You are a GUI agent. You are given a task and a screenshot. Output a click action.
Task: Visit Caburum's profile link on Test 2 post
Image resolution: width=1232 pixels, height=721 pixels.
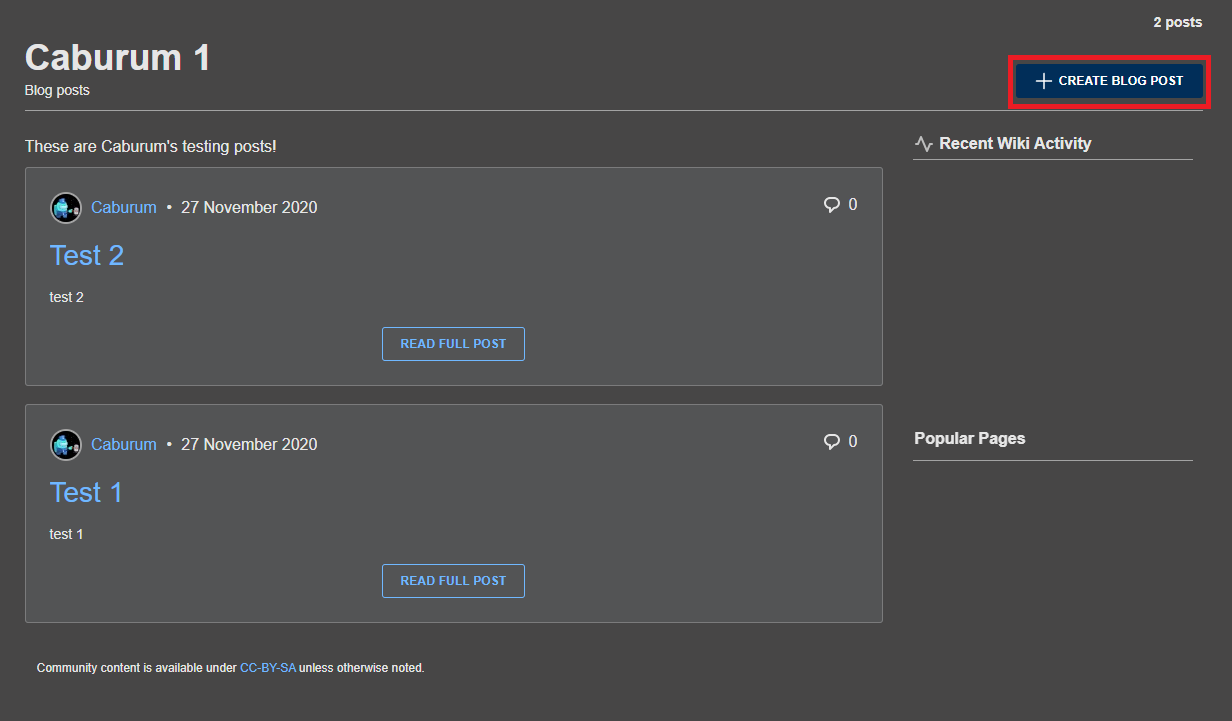pos(124,207)
